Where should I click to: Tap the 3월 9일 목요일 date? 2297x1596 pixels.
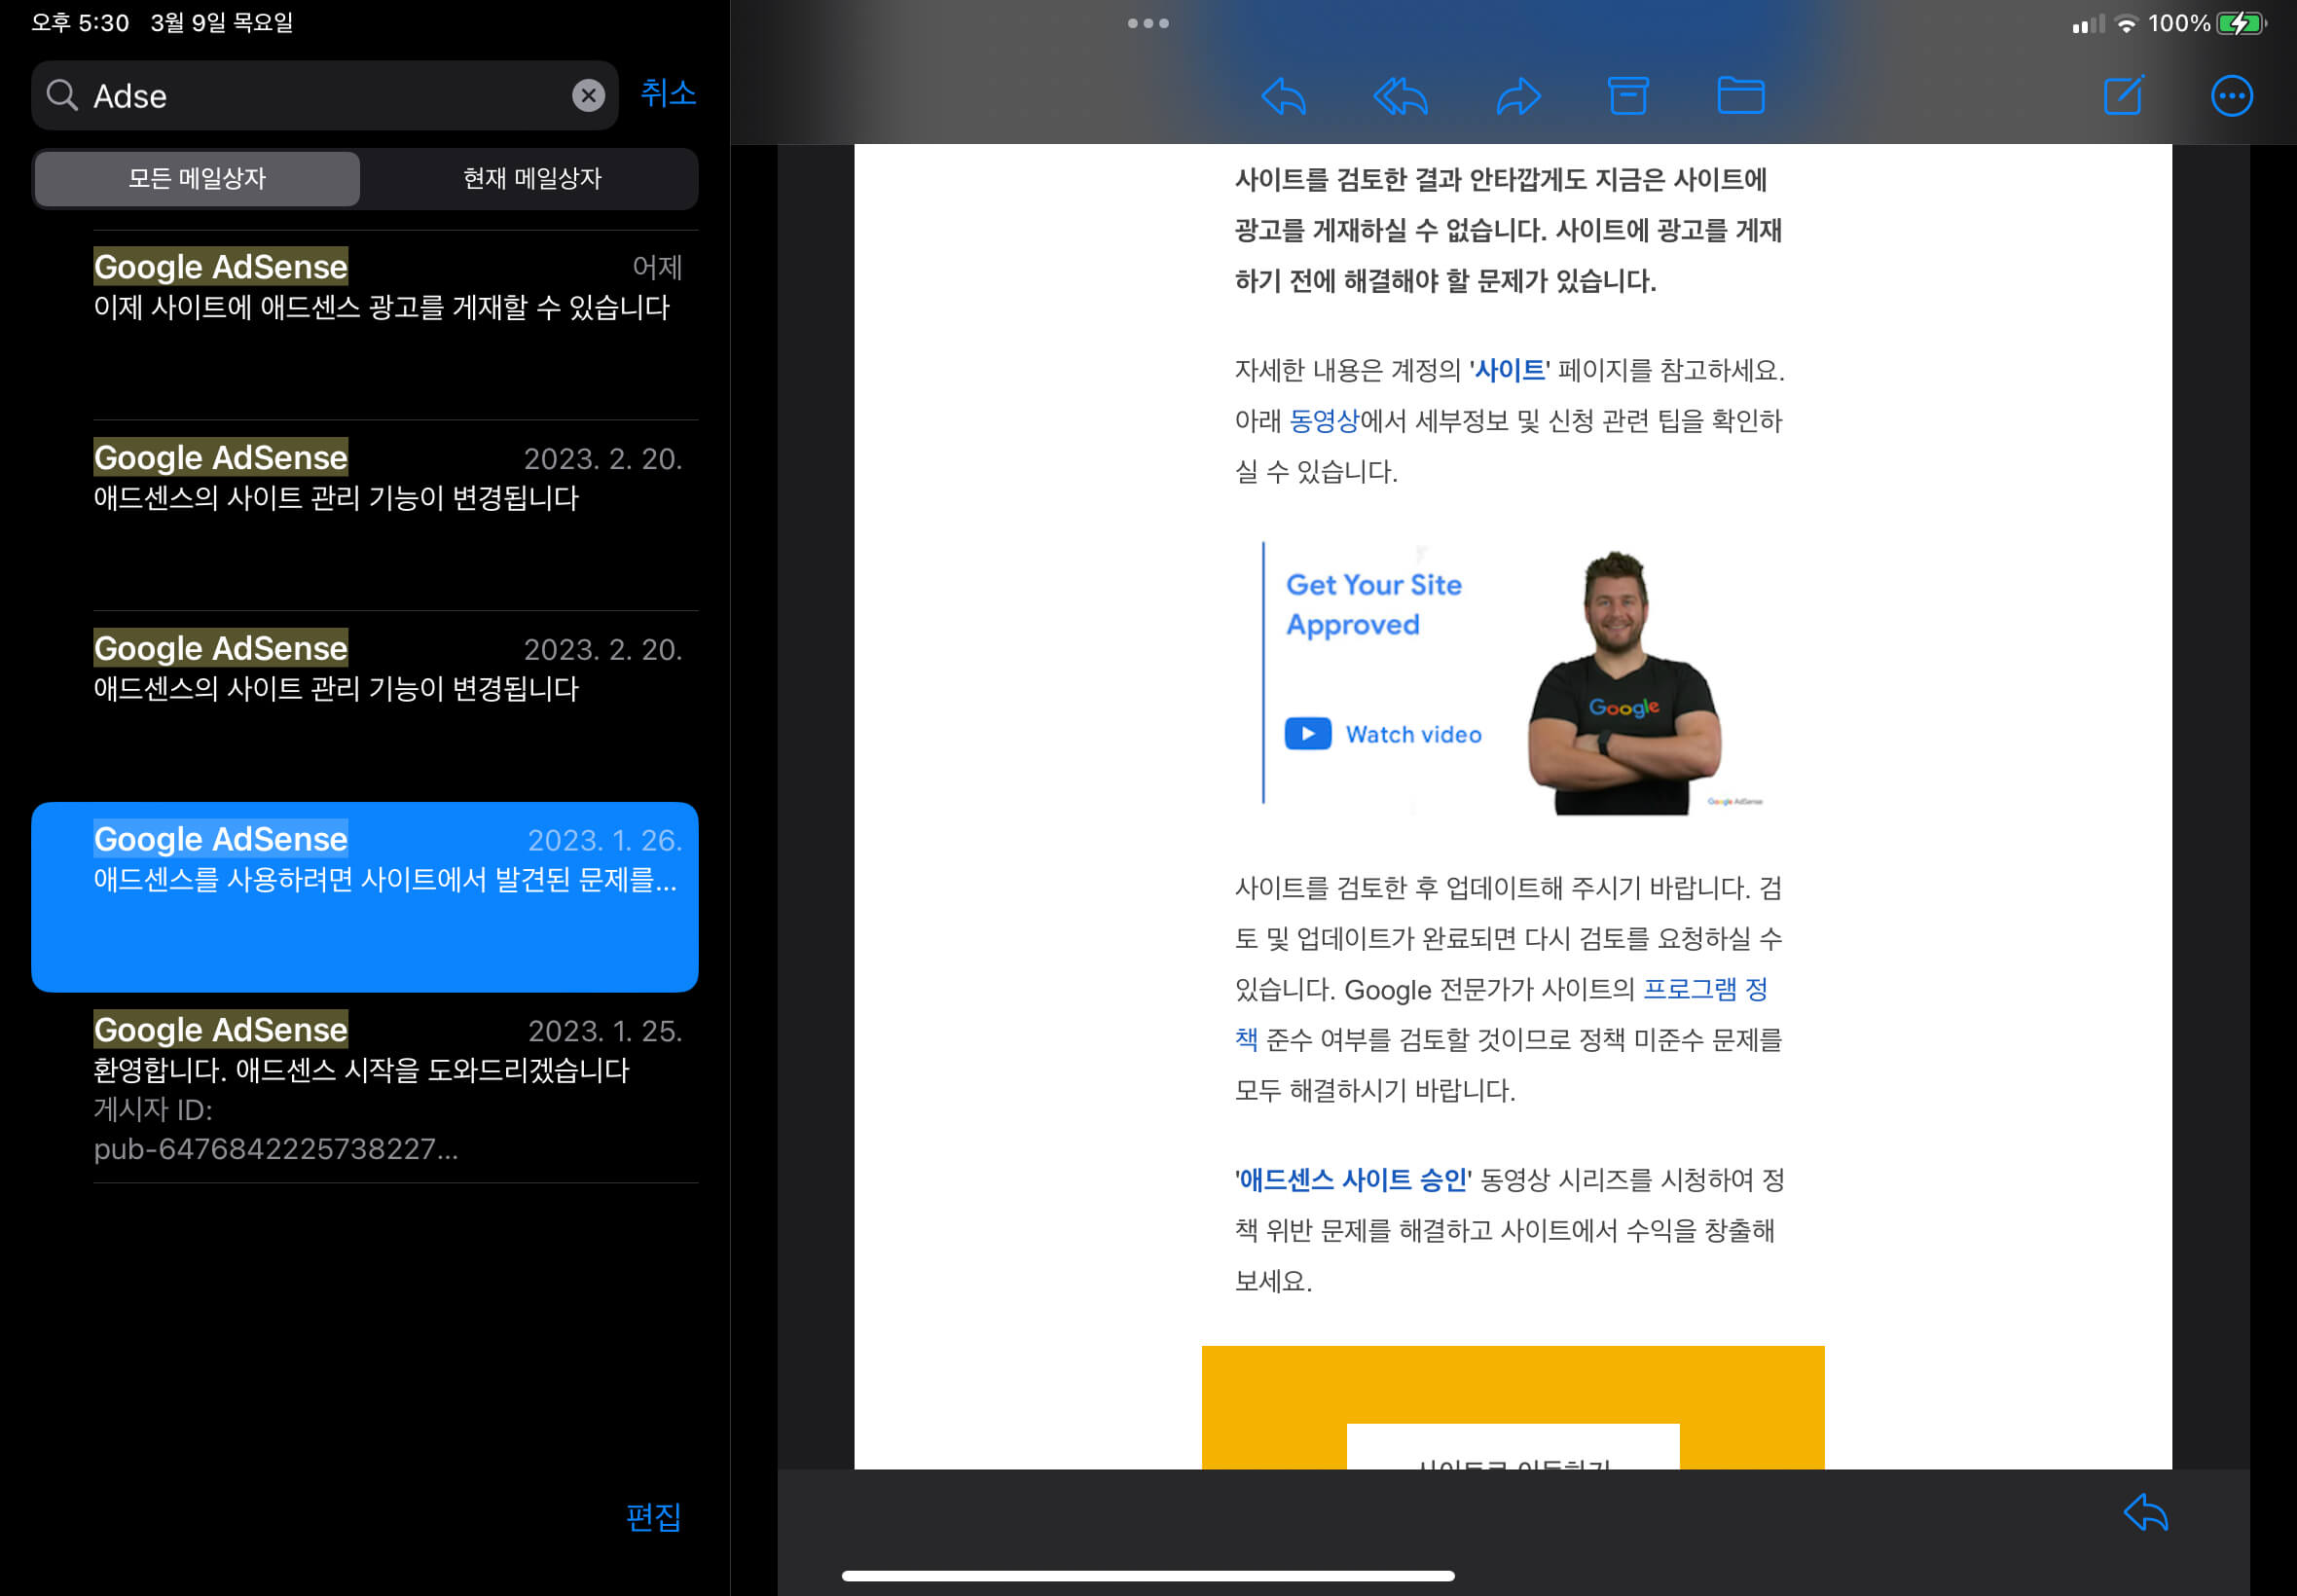(x=222, y=22)
